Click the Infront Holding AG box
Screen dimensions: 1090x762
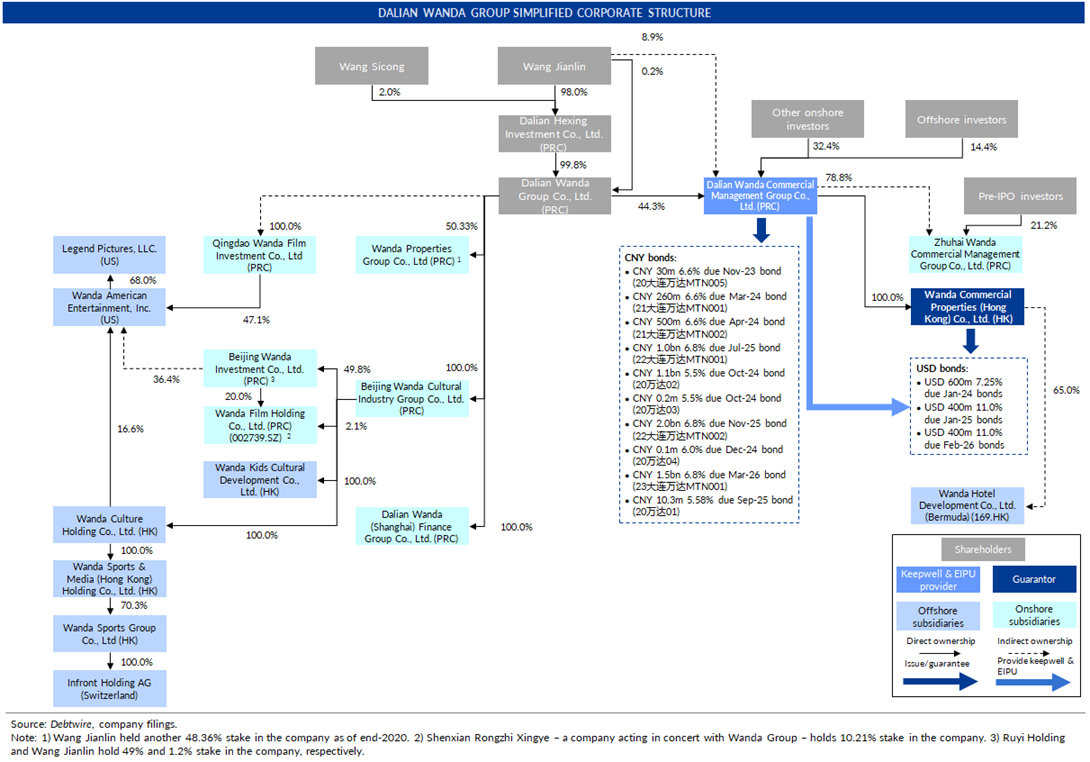(x=109, y=688)
